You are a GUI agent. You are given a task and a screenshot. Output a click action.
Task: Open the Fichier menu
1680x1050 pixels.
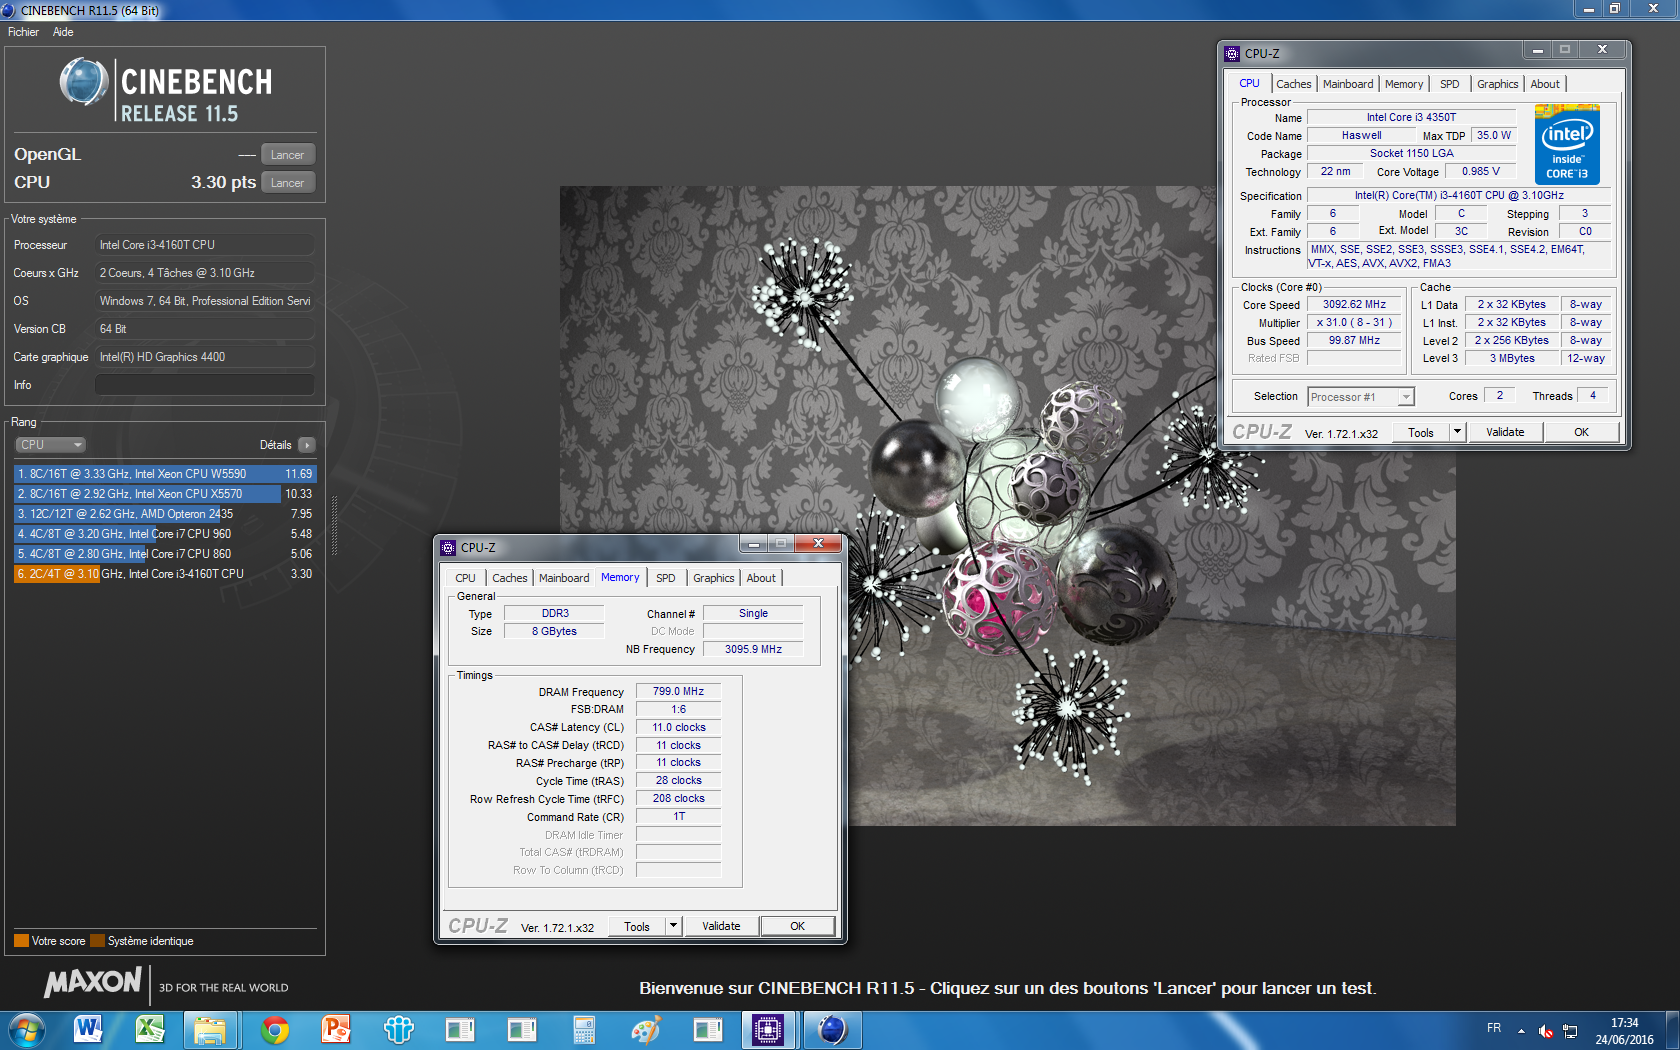(23, 32)
